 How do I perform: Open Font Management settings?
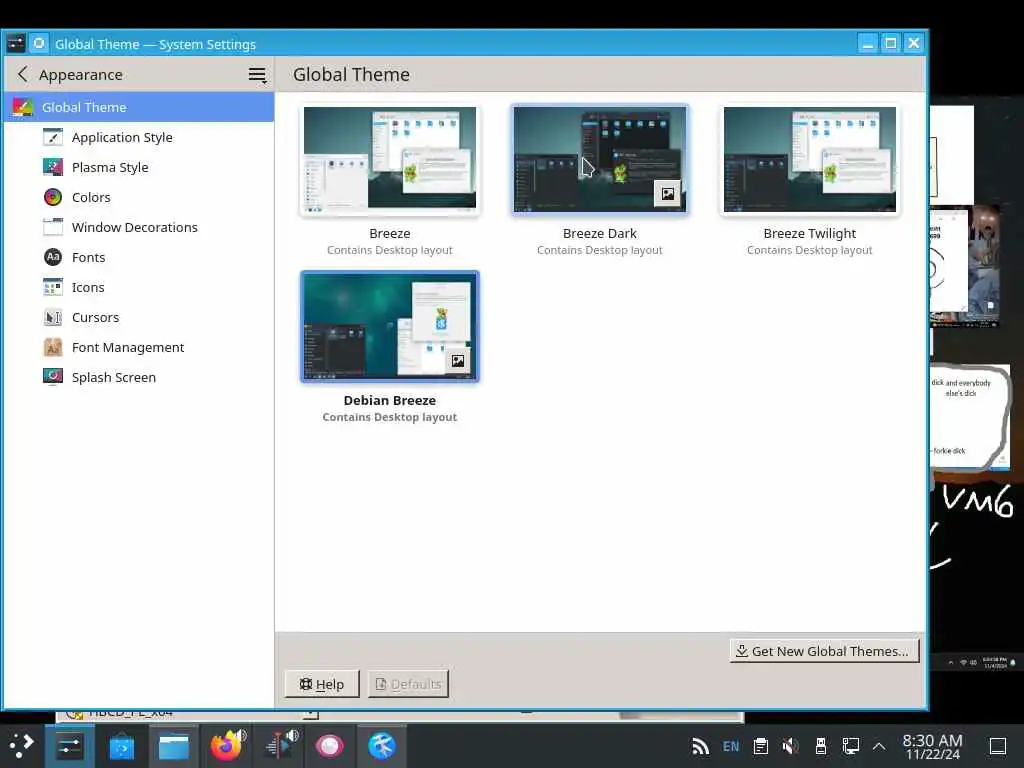tap(138, 347)
